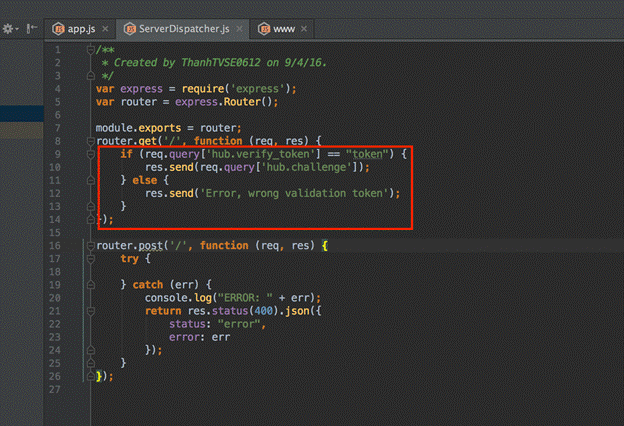Click the fold end marker at line 14

click(x=91, y=219)
